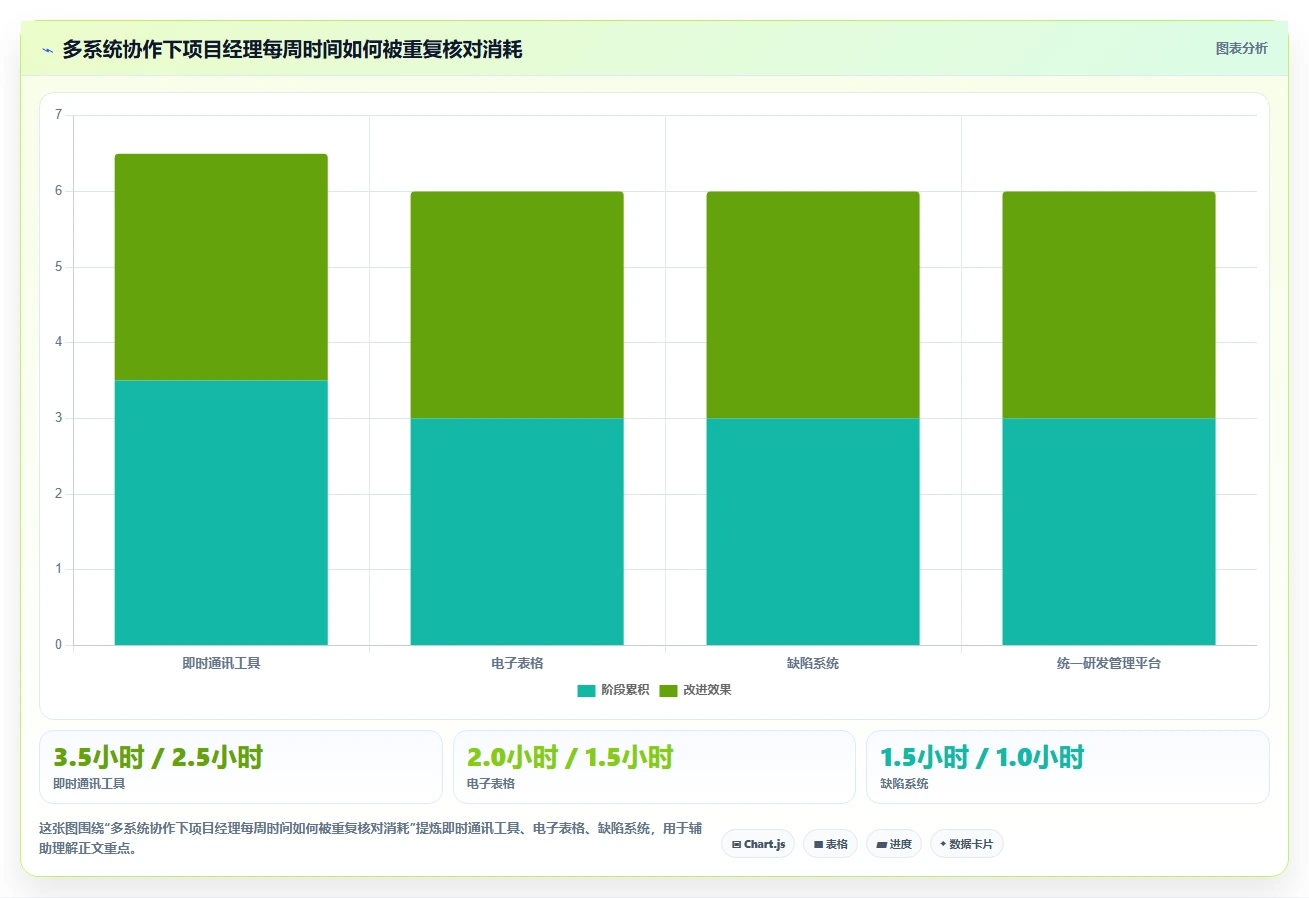Click the 统一研发管理平台 x-axis label
Screen dimensions: 1309x898
(x=1109, y=663)
